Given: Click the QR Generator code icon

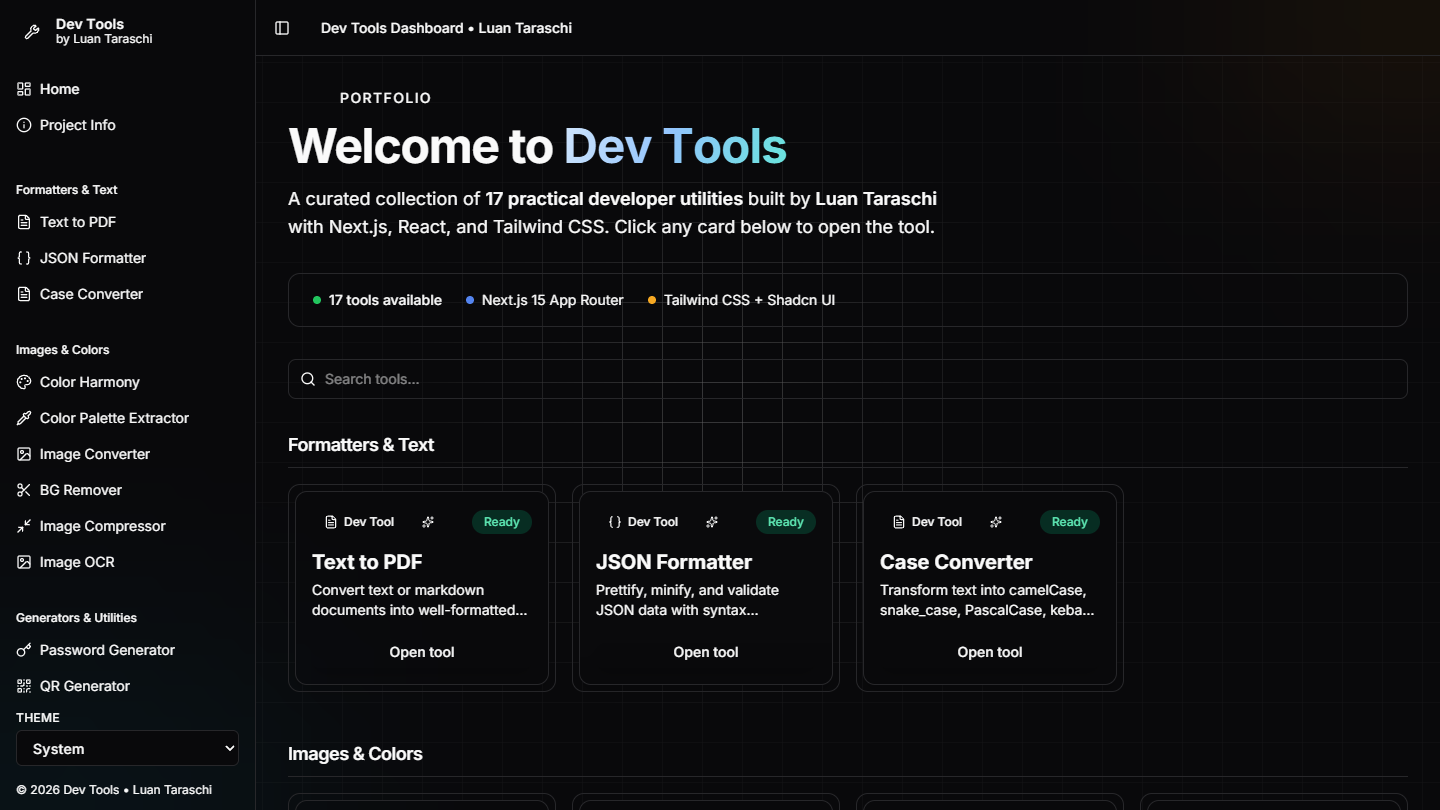Looking at the screenshot, I should tap(24, 686).
